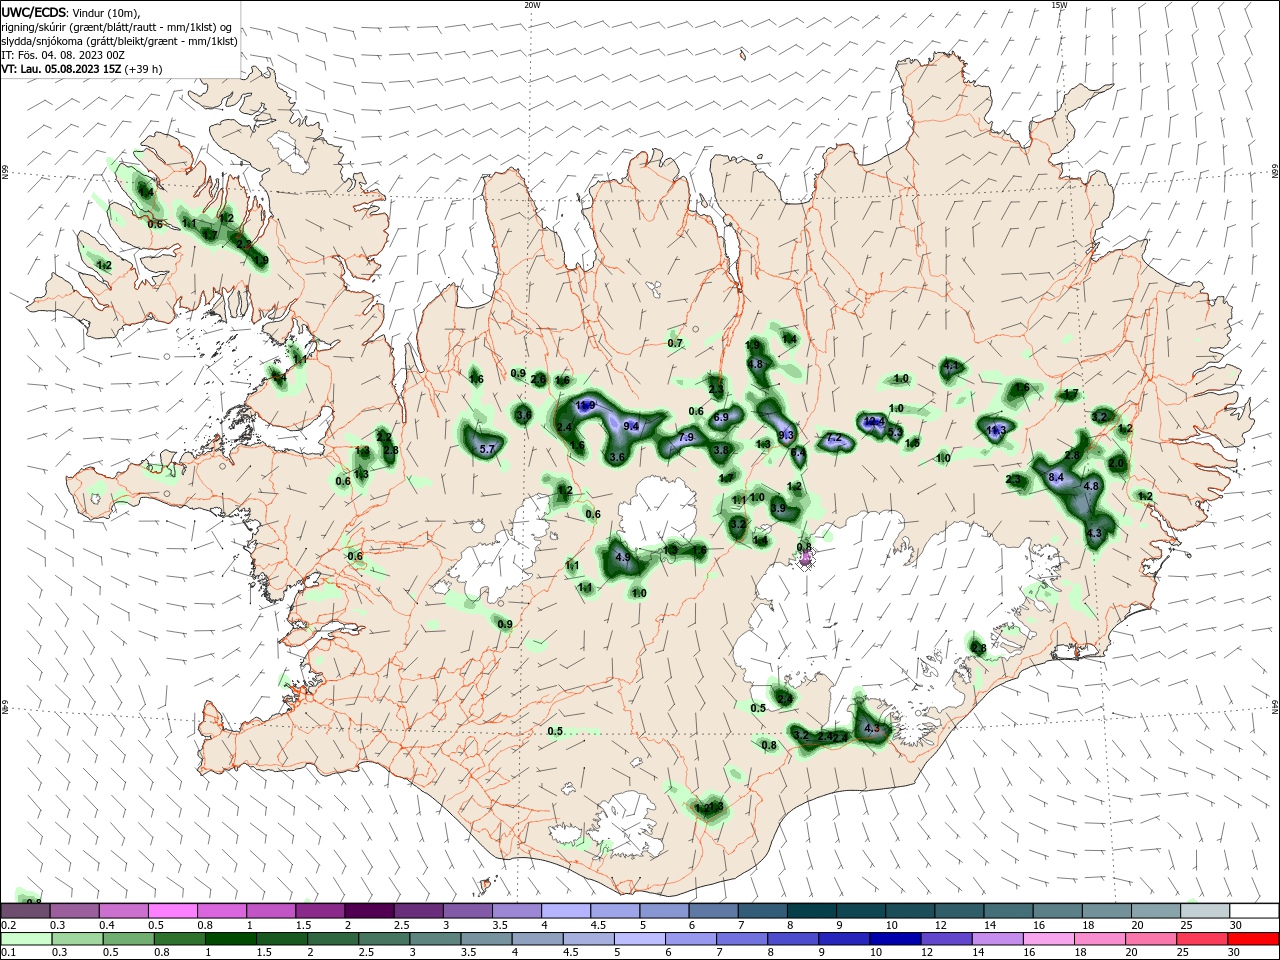Click the 9.3 rainfall value
The image size is (1280, 960).
[786, 435]
